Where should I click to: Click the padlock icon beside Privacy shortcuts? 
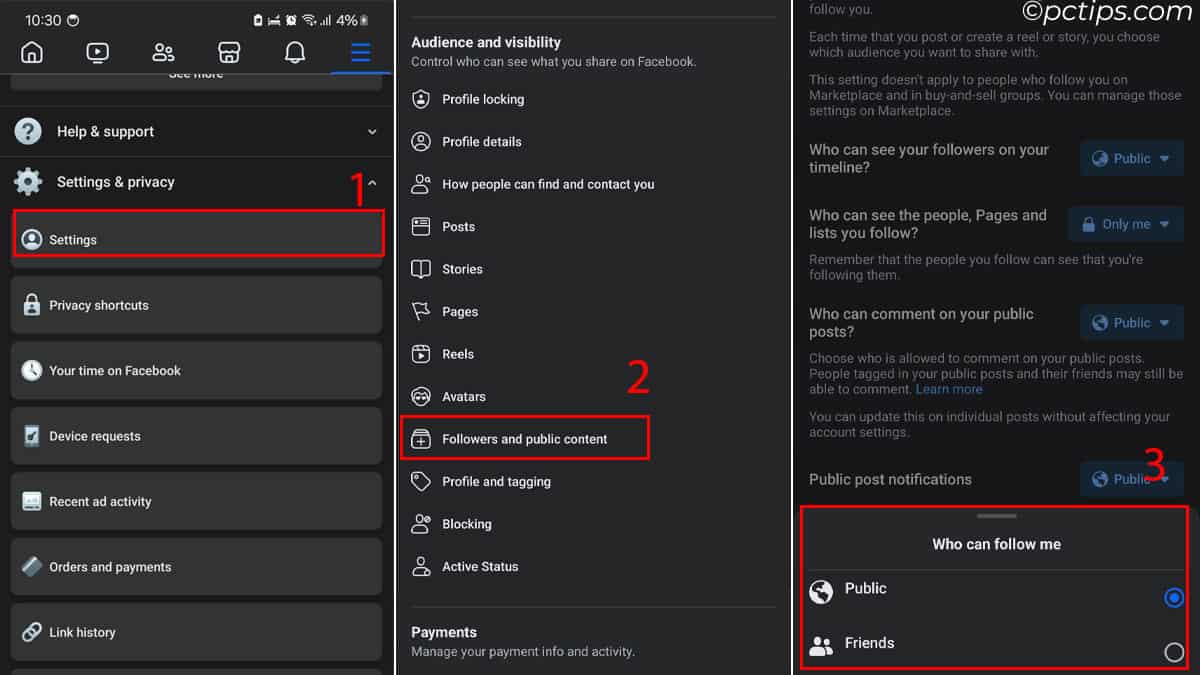pos(32,305)
